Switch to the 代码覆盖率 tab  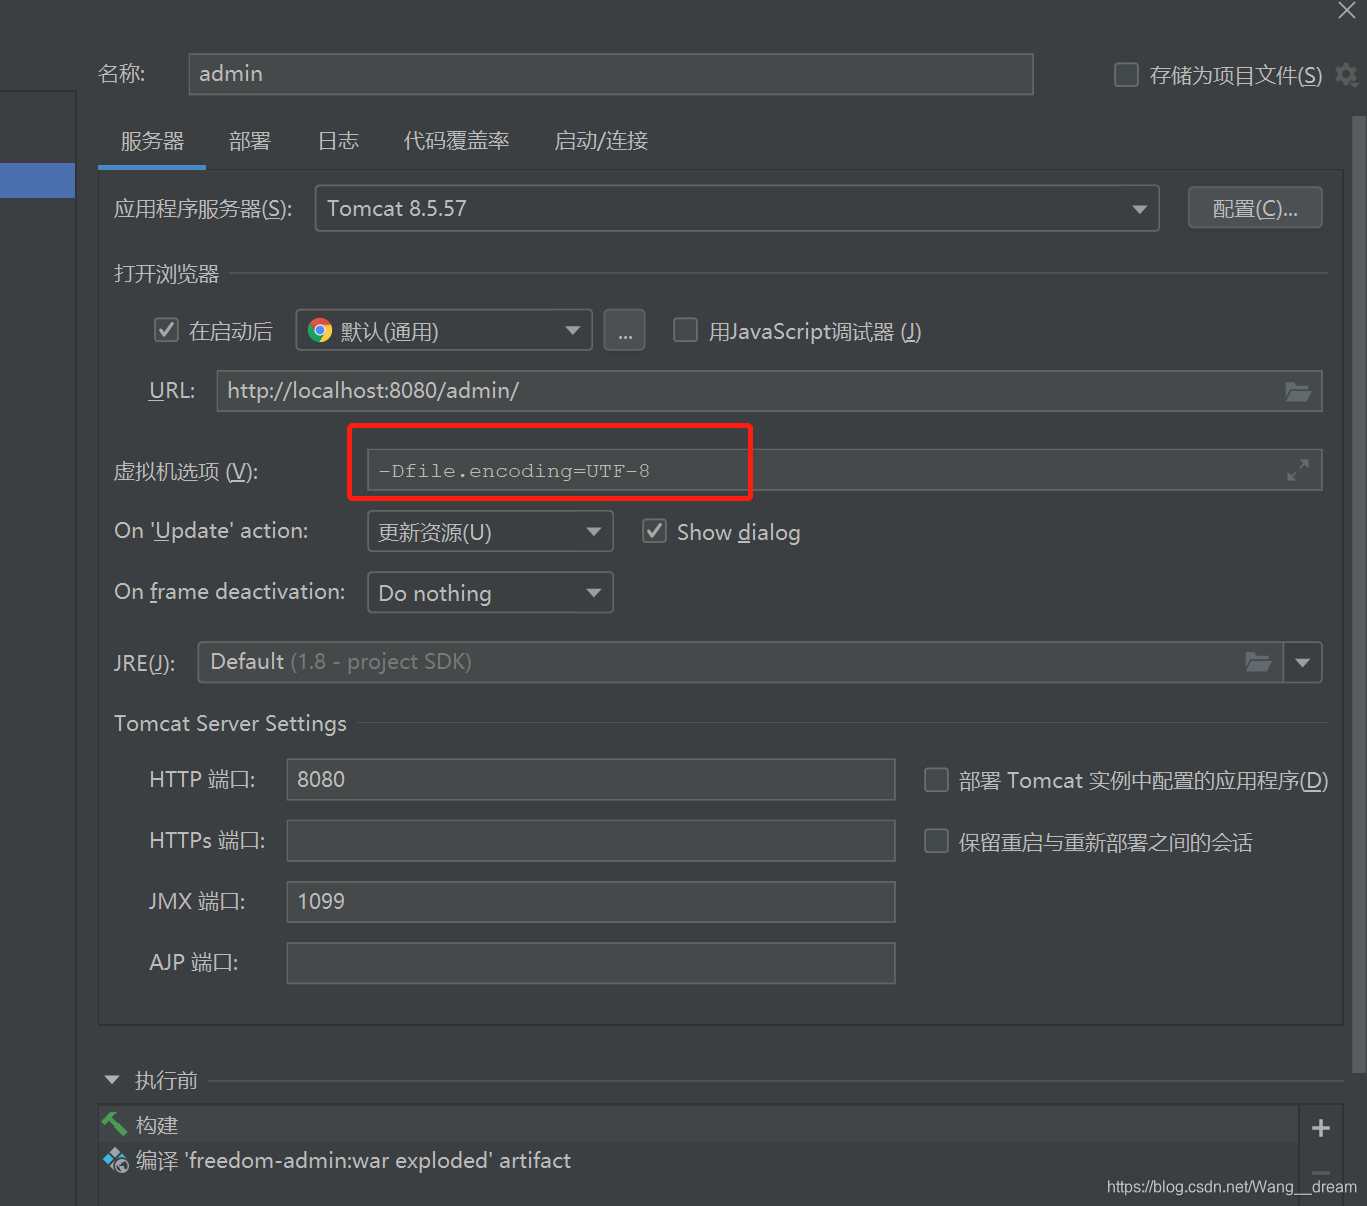pos(456,141)
